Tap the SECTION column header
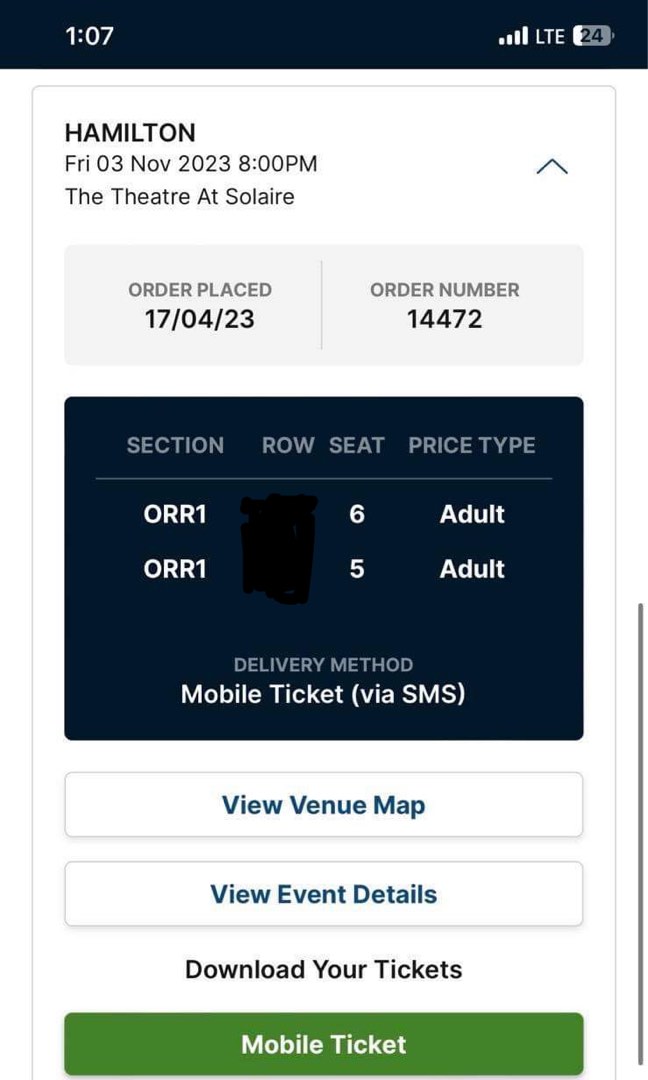Viewport: 648px width, 1080px height. pyautogui.click(x=175, y=445)
